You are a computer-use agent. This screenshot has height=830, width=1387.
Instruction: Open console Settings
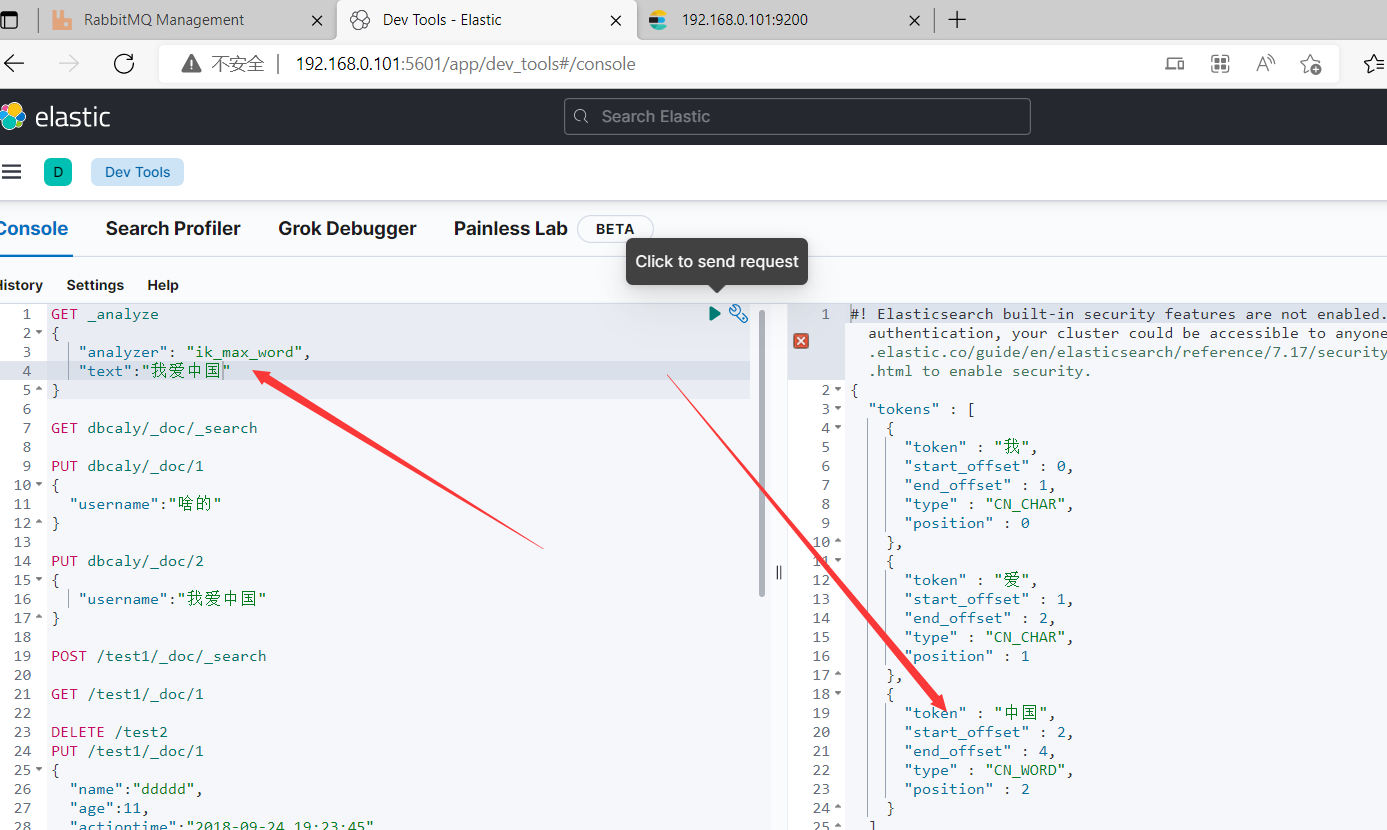pyautogui.click(x=95, y=285)
